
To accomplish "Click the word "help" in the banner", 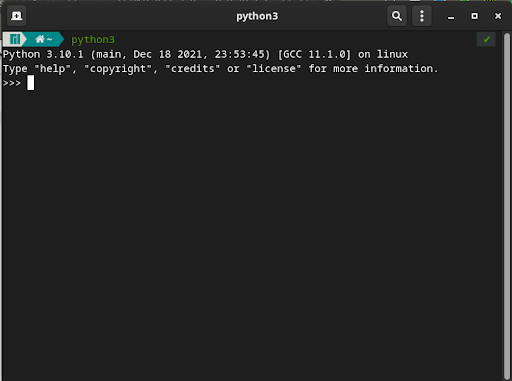I will click(x=52, y=69).
